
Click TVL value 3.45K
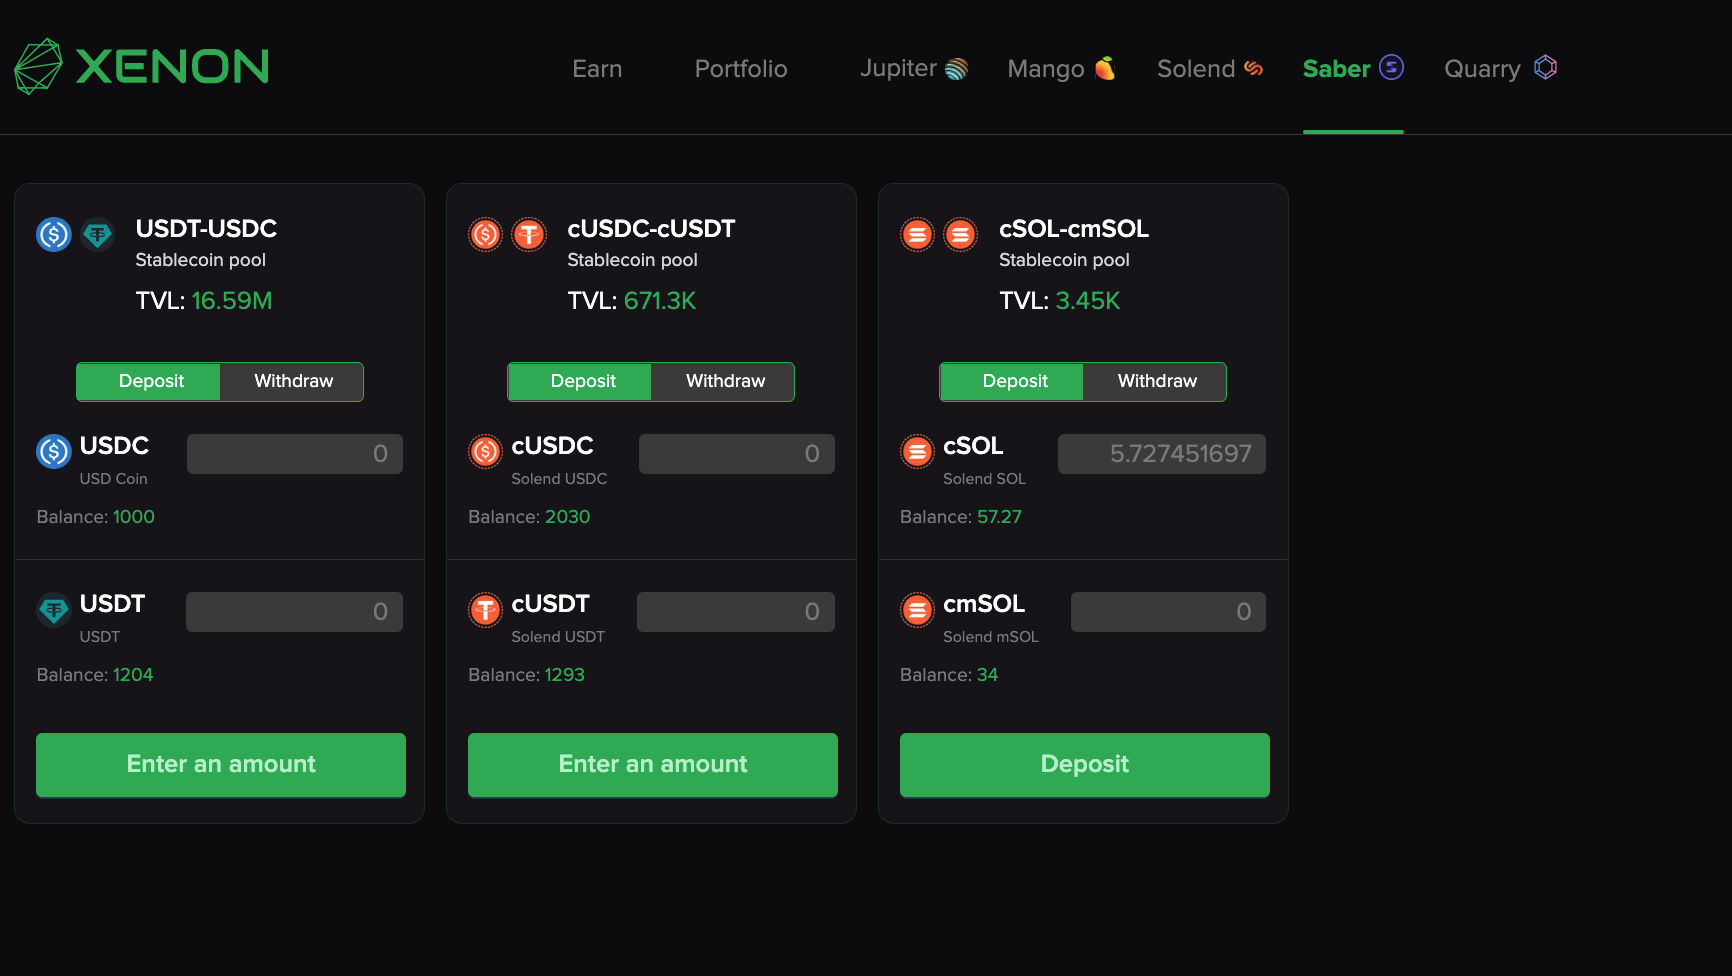tap(1088, 301)
